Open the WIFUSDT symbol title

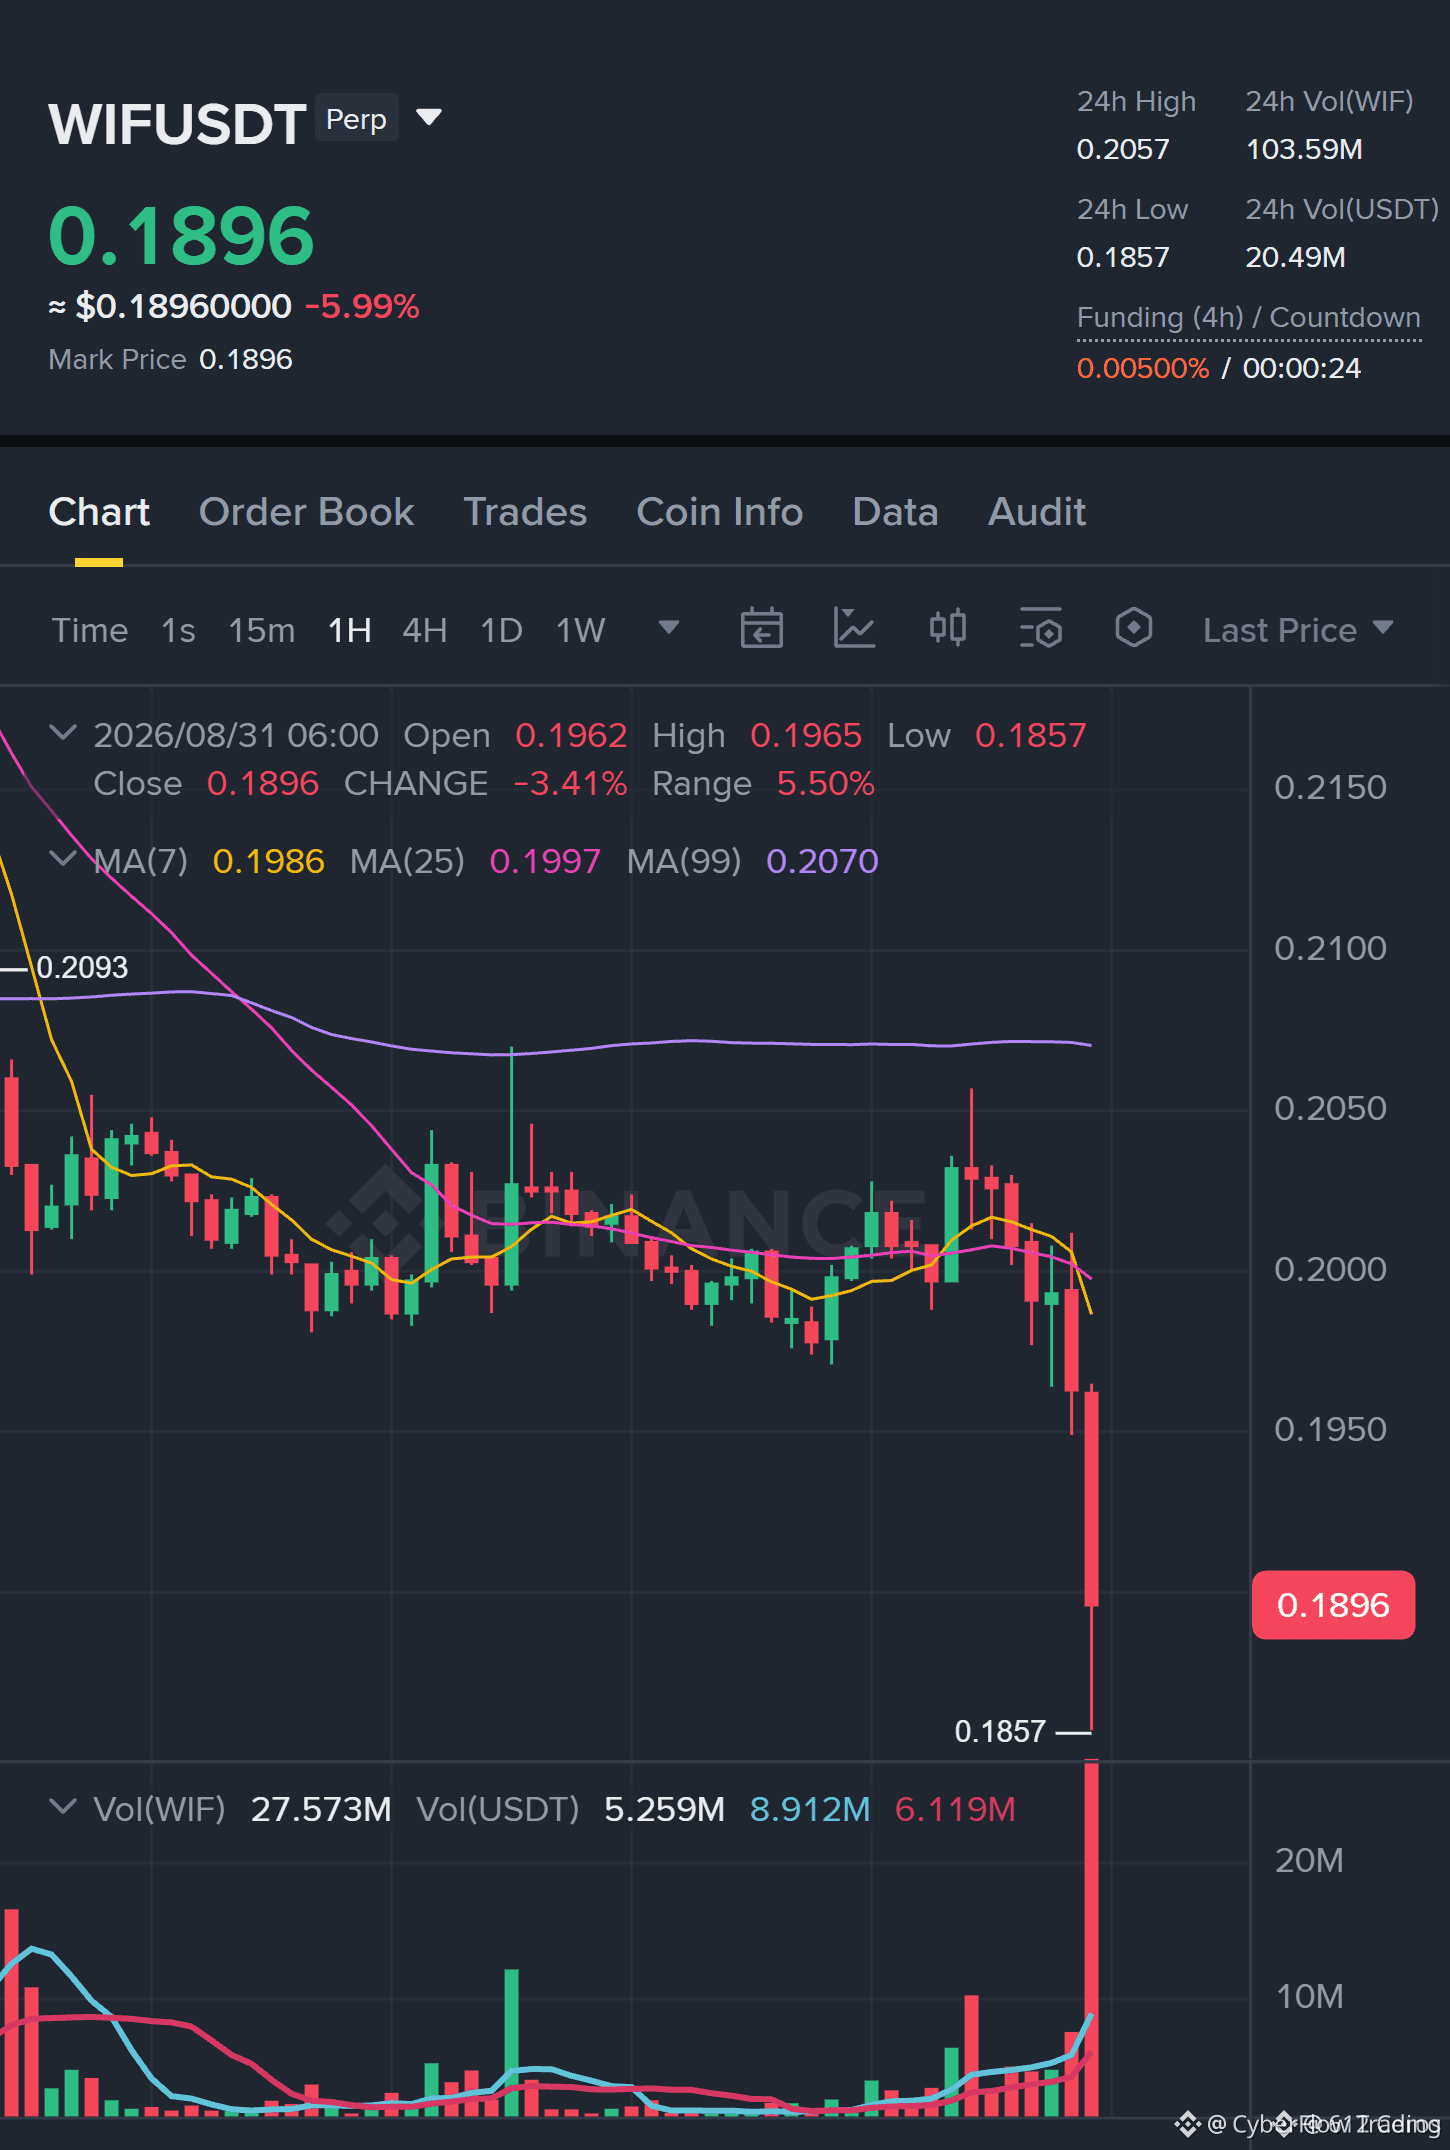click(x=177, y=124)
